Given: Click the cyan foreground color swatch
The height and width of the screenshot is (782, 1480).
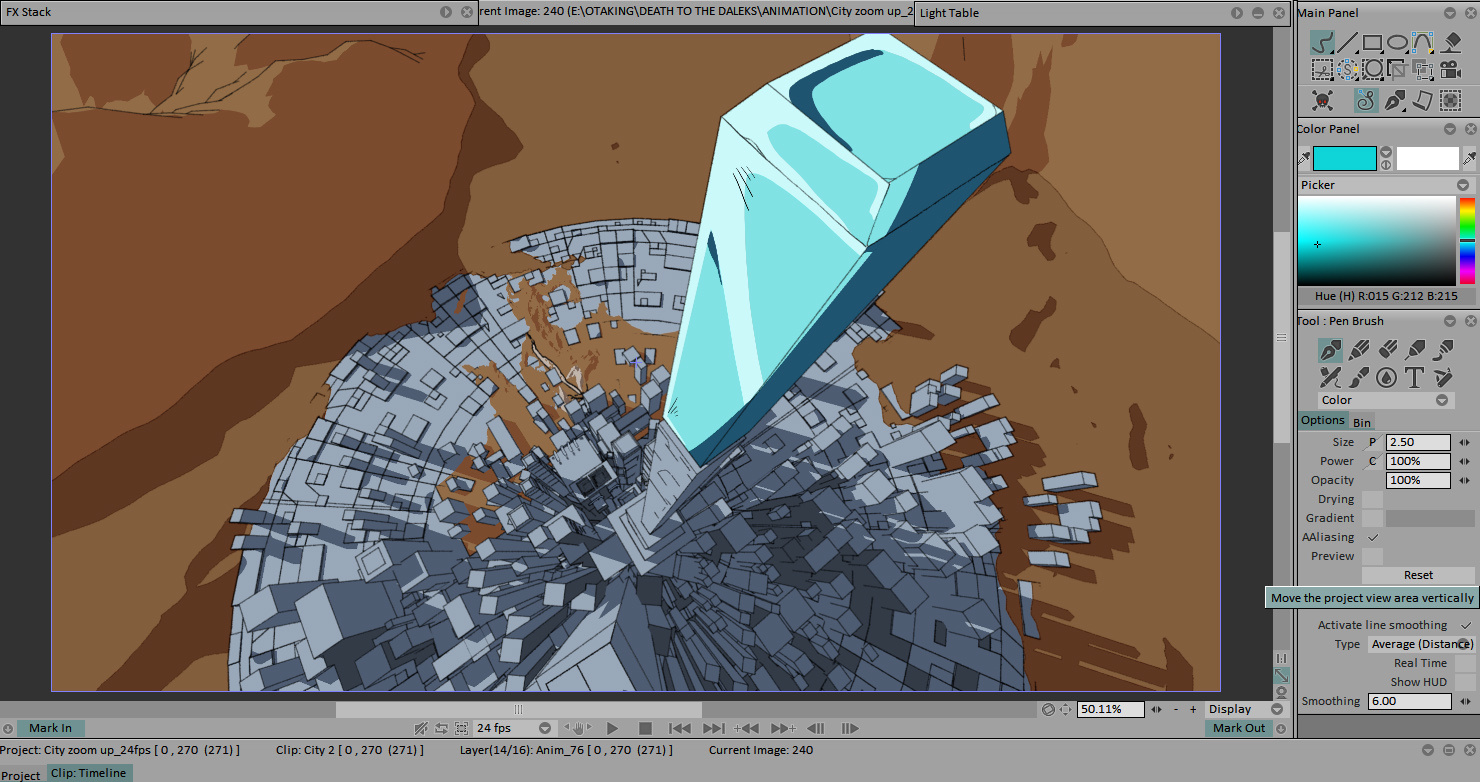Looking at the screenshot, I should [1345, 158].
